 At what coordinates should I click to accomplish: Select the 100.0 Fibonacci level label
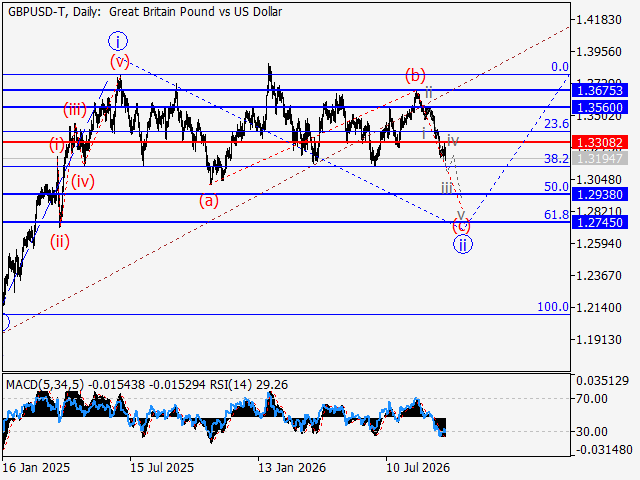coord(553,307)
